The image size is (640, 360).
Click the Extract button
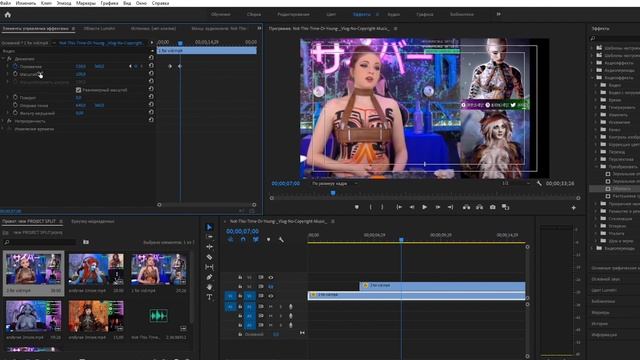coord(479,207)
